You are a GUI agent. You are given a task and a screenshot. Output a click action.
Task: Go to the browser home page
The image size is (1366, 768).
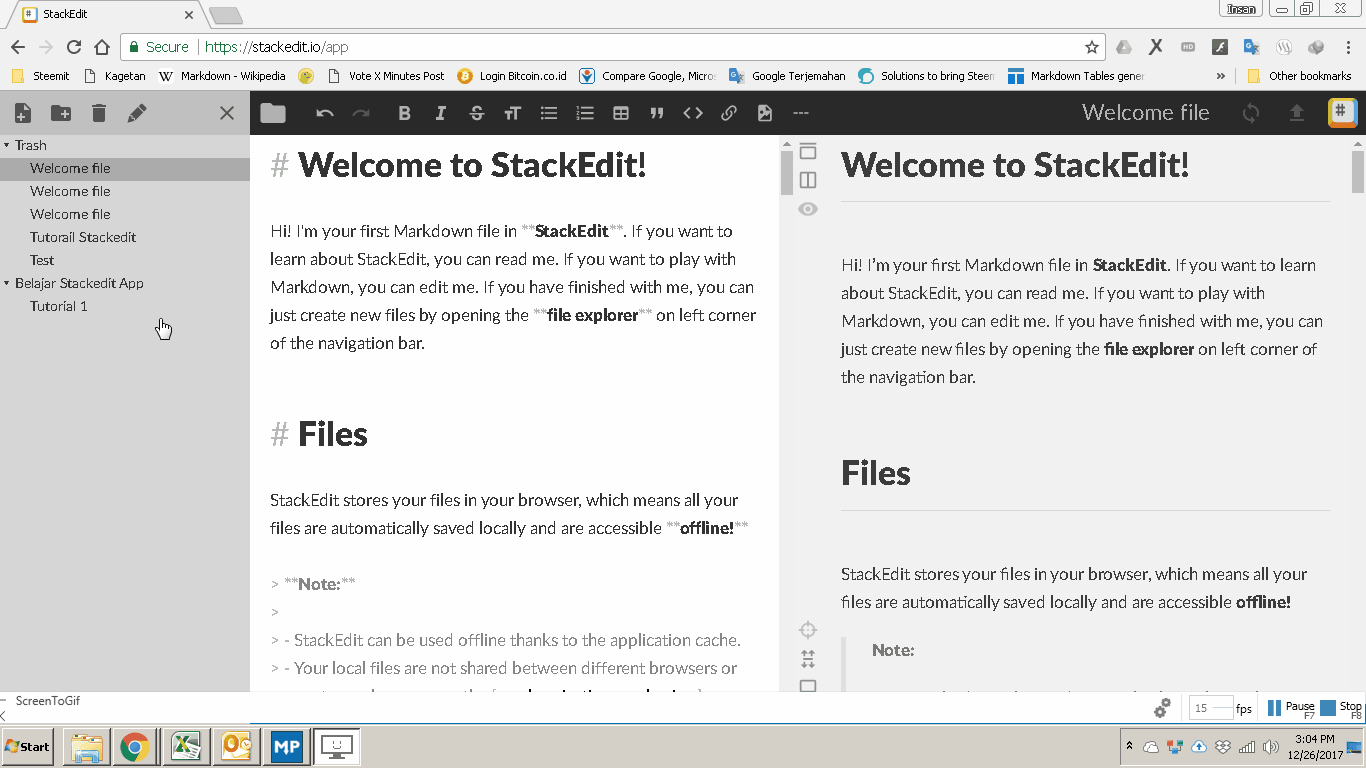pos(102,47)
